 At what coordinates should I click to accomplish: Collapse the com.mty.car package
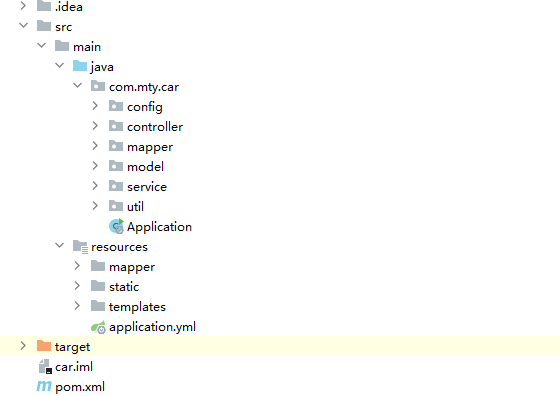click(78, 86)
